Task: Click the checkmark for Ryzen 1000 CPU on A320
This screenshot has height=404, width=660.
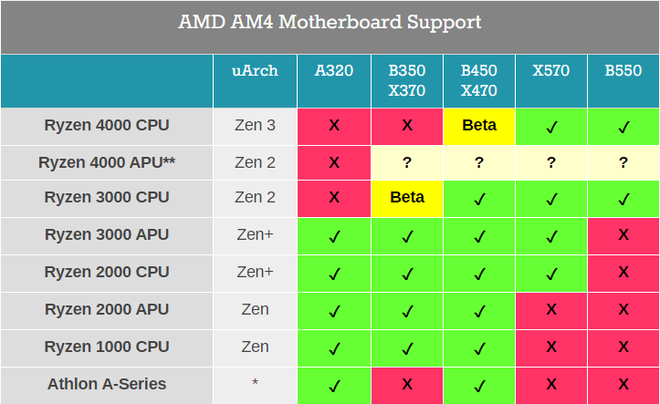Action: tap(334, 347)
